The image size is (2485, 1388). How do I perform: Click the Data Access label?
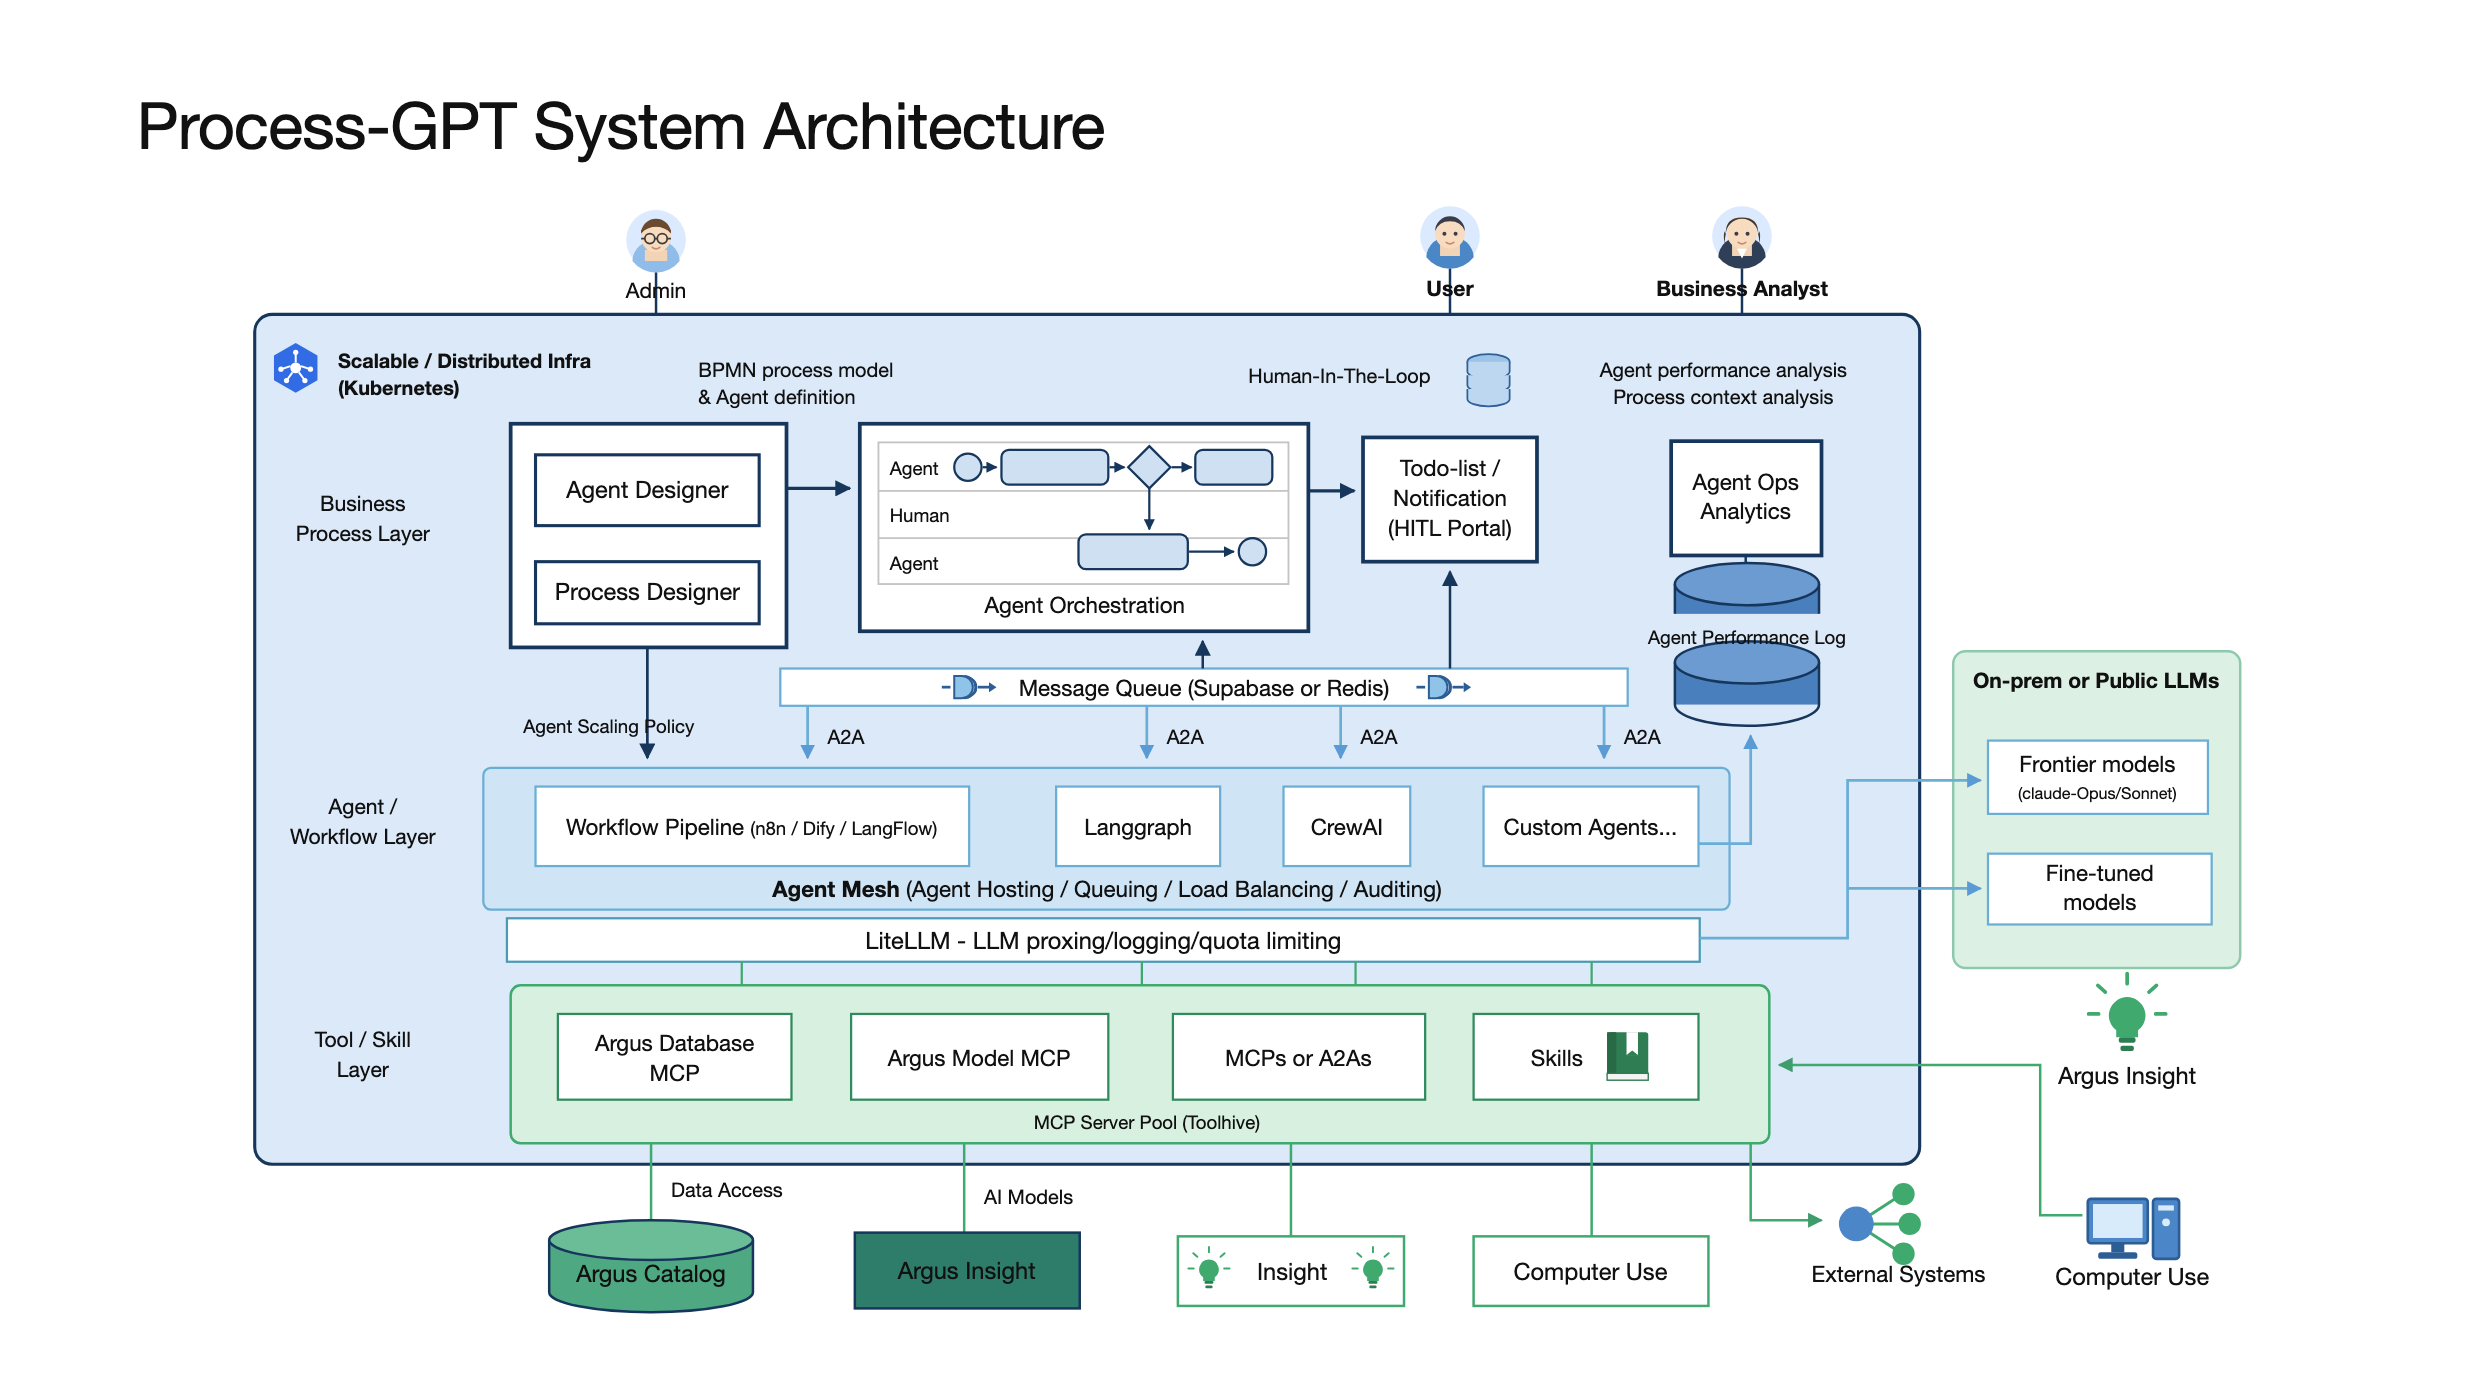(726, 1190)
